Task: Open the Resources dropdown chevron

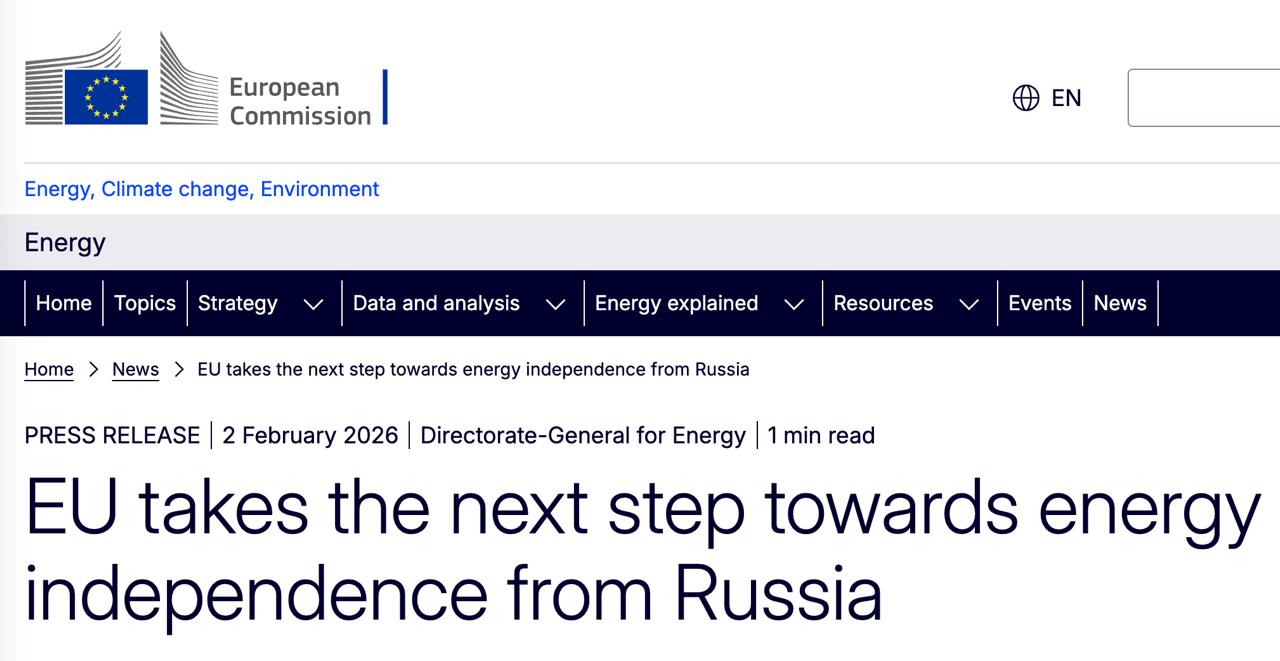Action: tap(968, 303)
